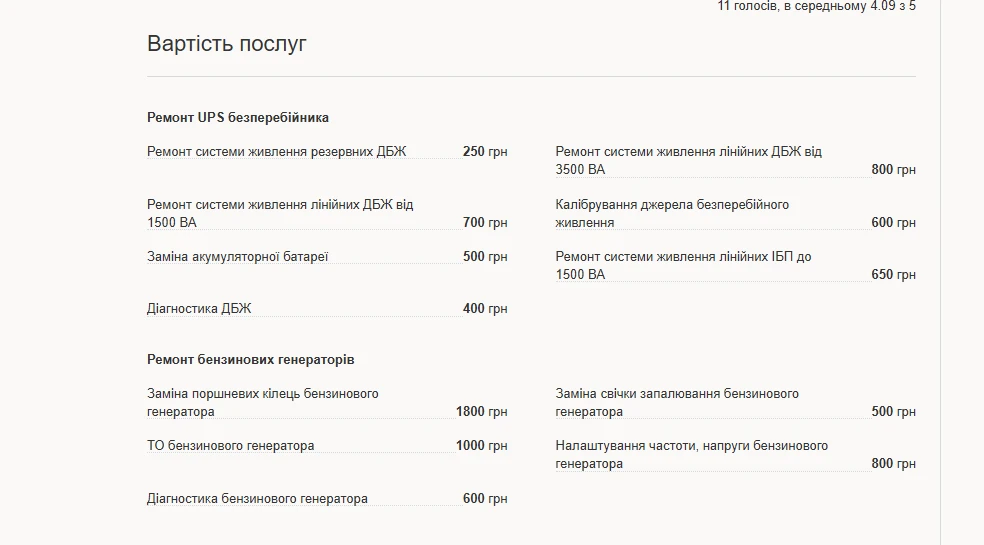
Task: Click the 1800 грн price
Action: point(481,412)
